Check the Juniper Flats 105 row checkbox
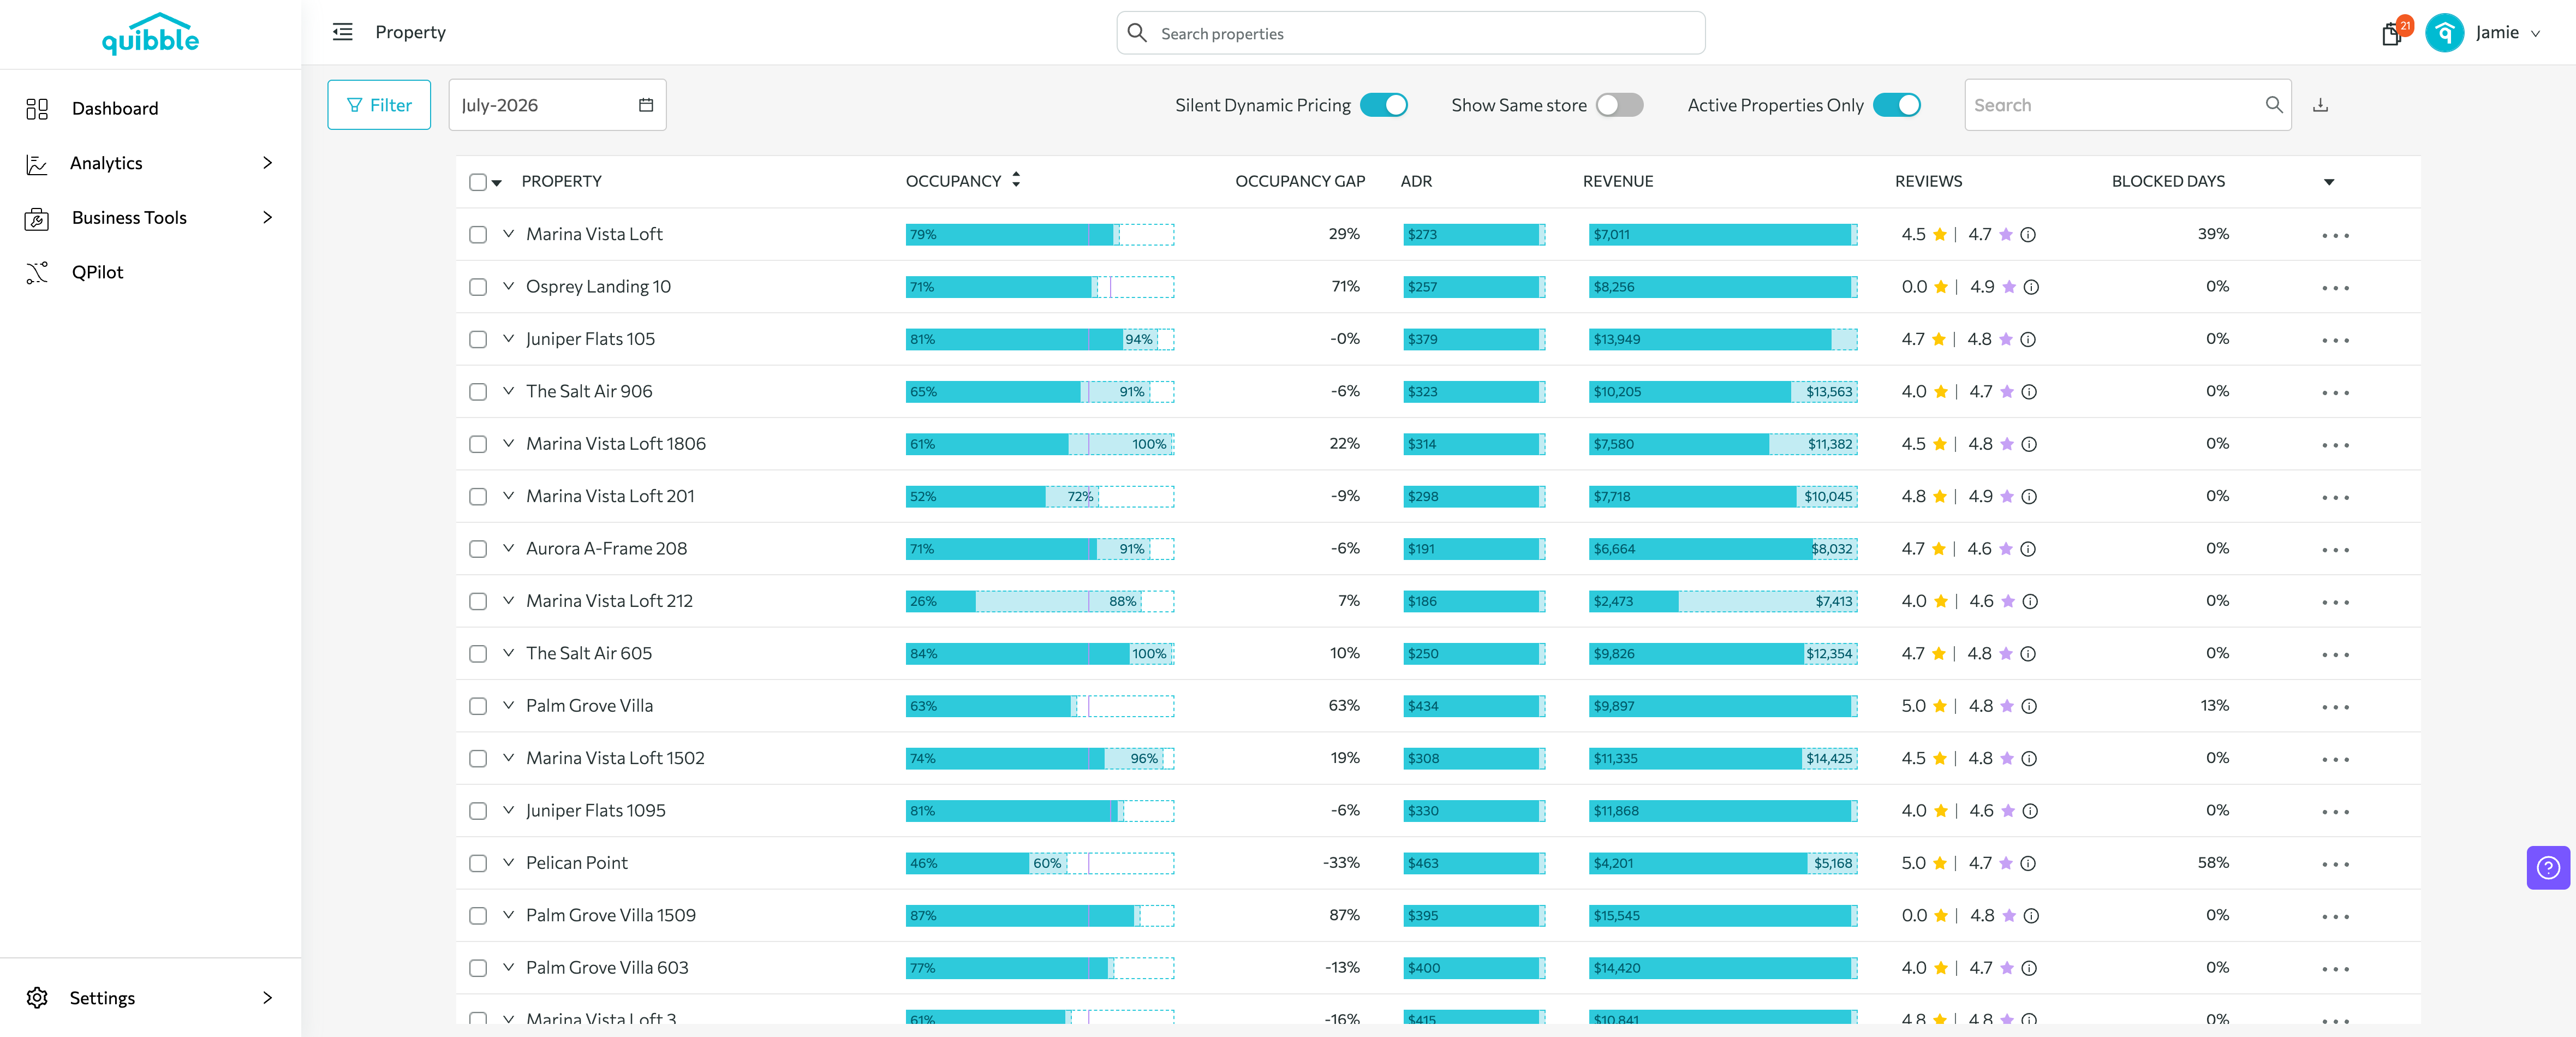This screenshot has width=2576, height=1037. click(x=478, y=340)
